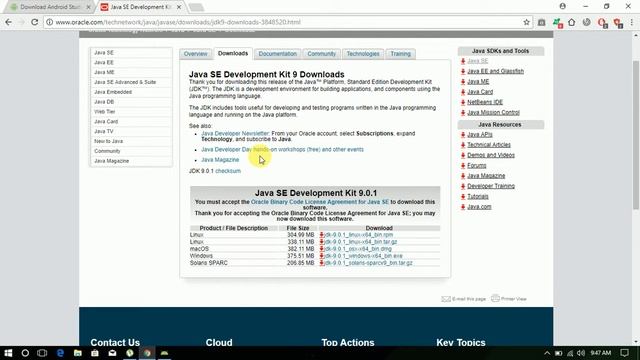The width and height of the screenshot is (640, 360).
Task: Open Forums resource link
Action: [x=476, y=166]
